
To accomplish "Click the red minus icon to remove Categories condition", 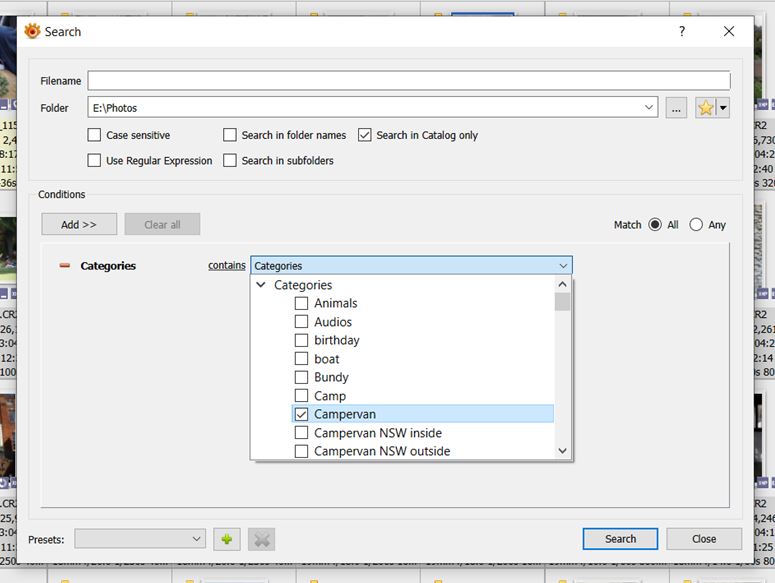I will point(65,266).
